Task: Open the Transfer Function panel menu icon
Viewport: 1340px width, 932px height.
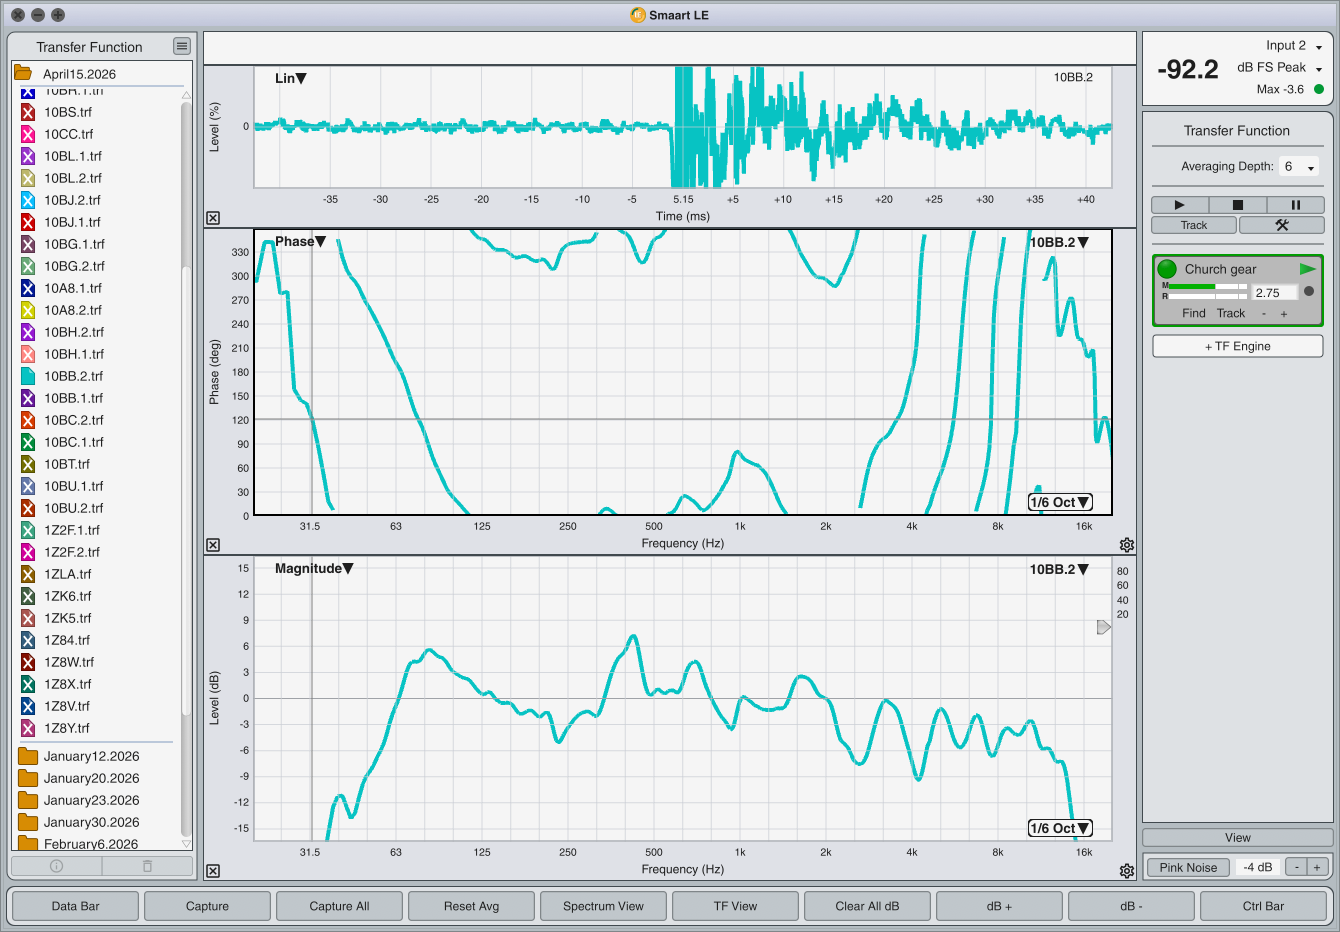Action: point(181,46)
